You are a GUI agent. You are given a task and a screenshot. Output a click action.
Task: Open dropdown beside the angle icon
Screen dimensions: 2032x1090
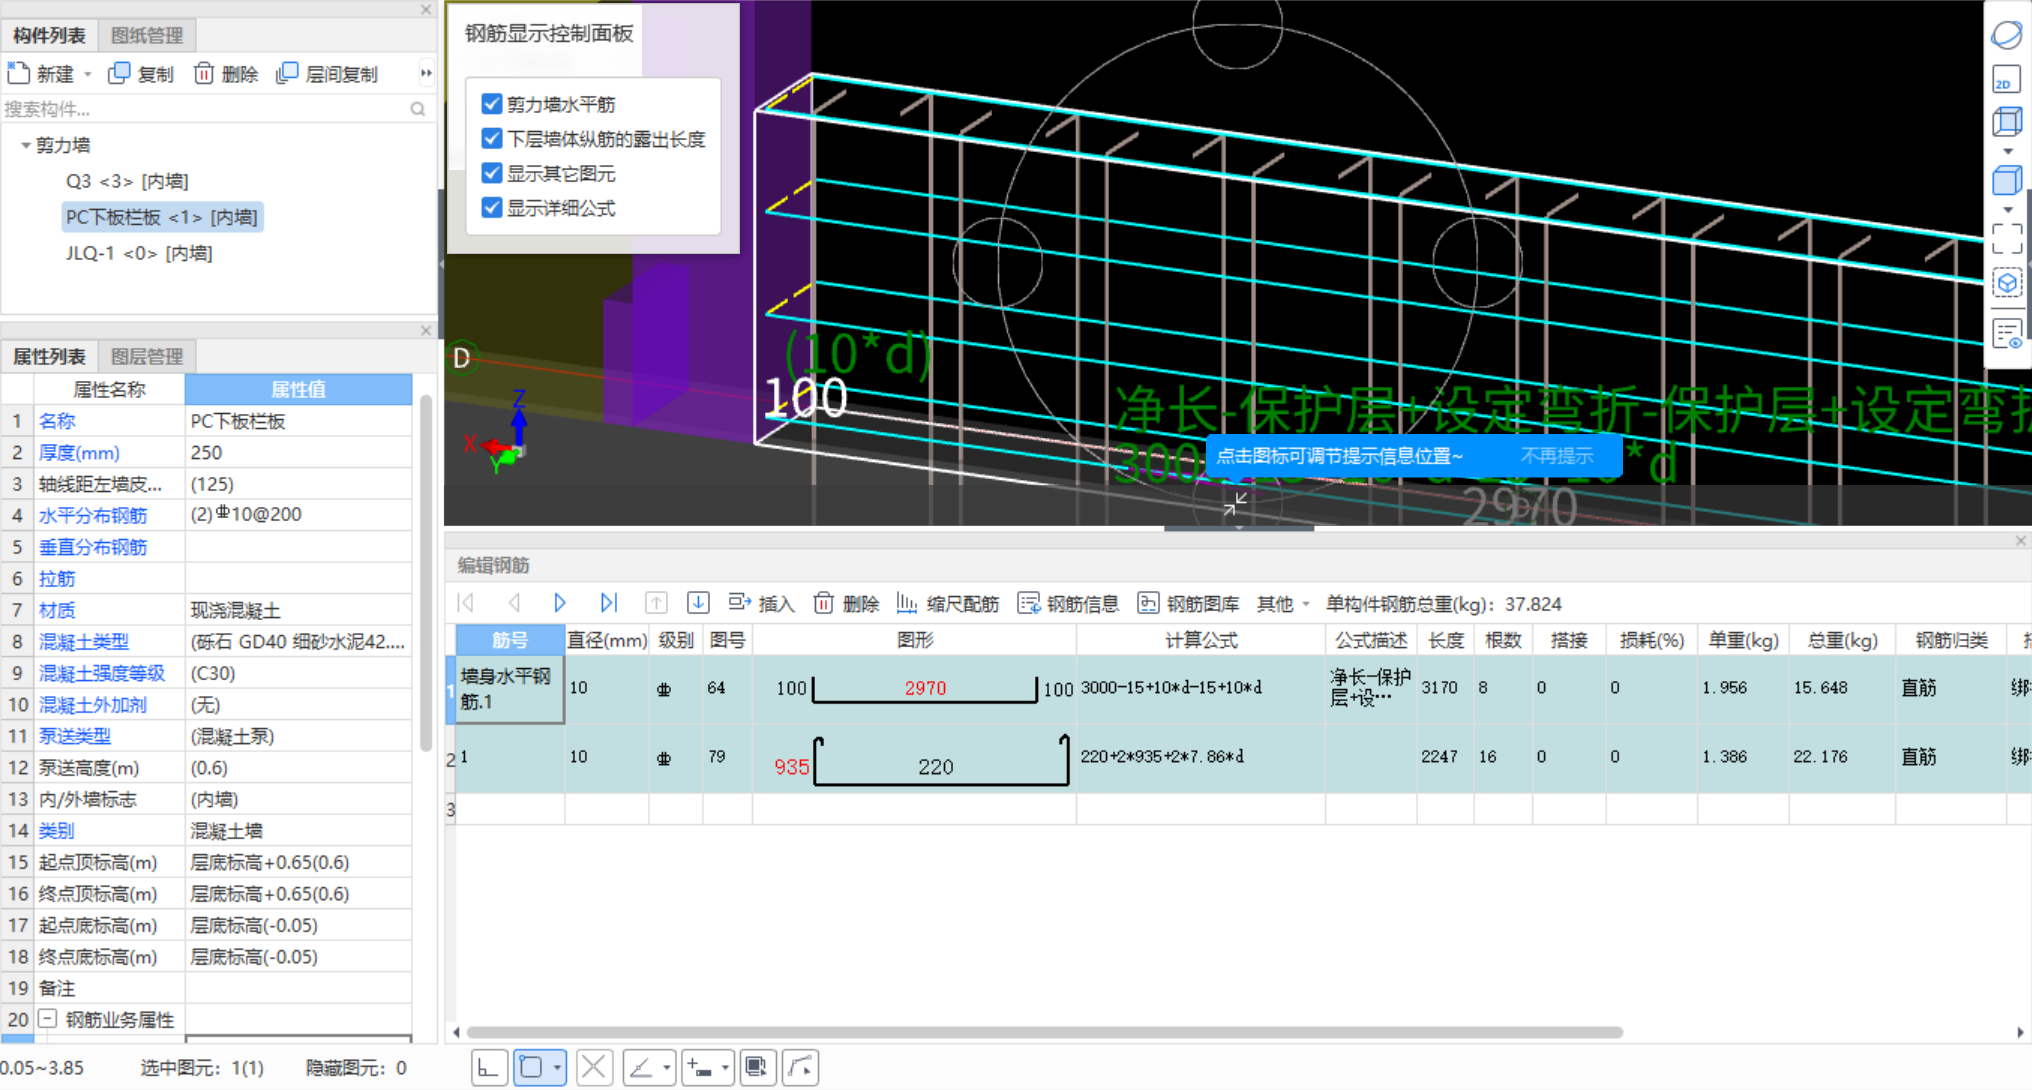pyautogui.click(x=666, y=1068)
